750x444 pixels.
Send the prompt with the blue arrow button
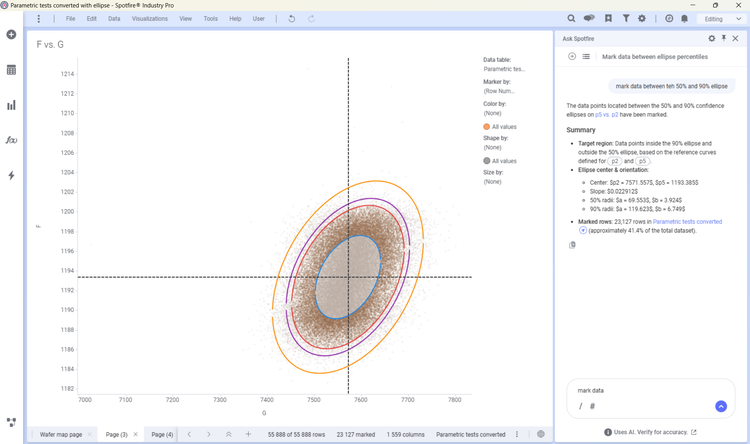coord(721,406)
